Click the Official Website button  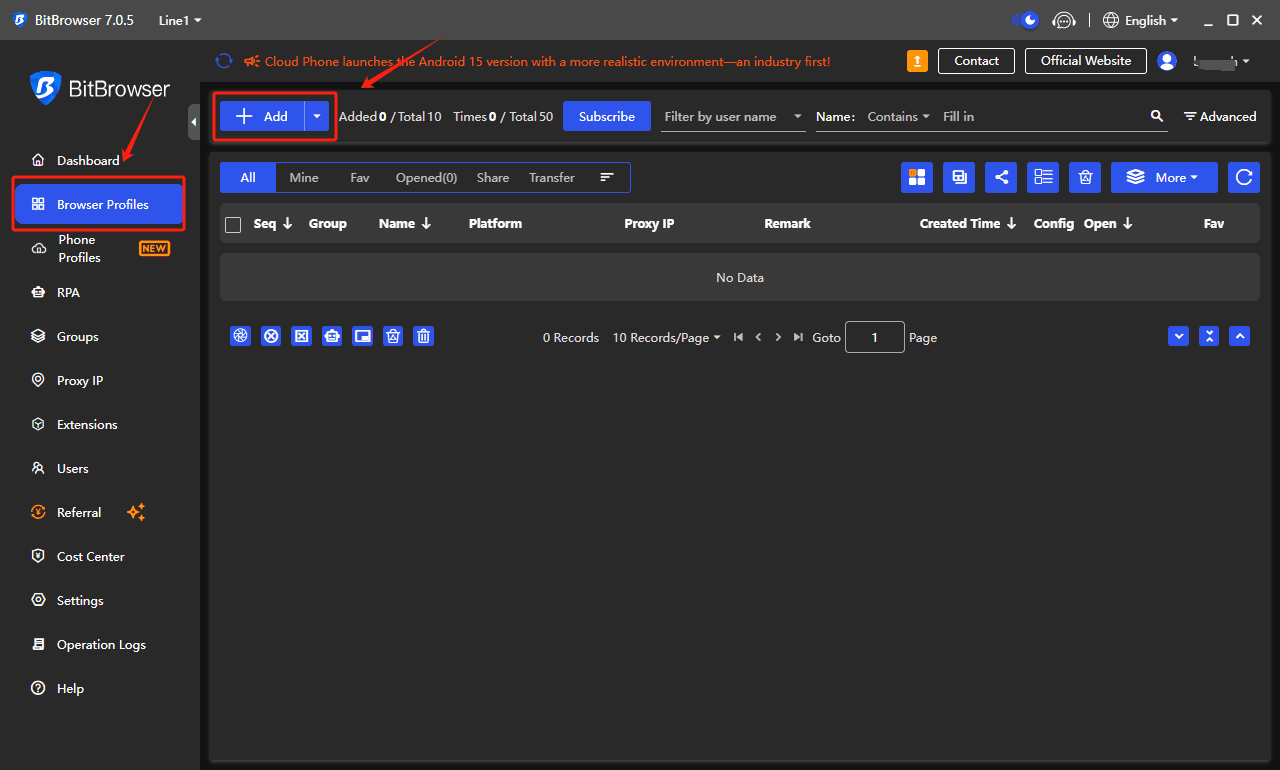tap(1085, 61)
